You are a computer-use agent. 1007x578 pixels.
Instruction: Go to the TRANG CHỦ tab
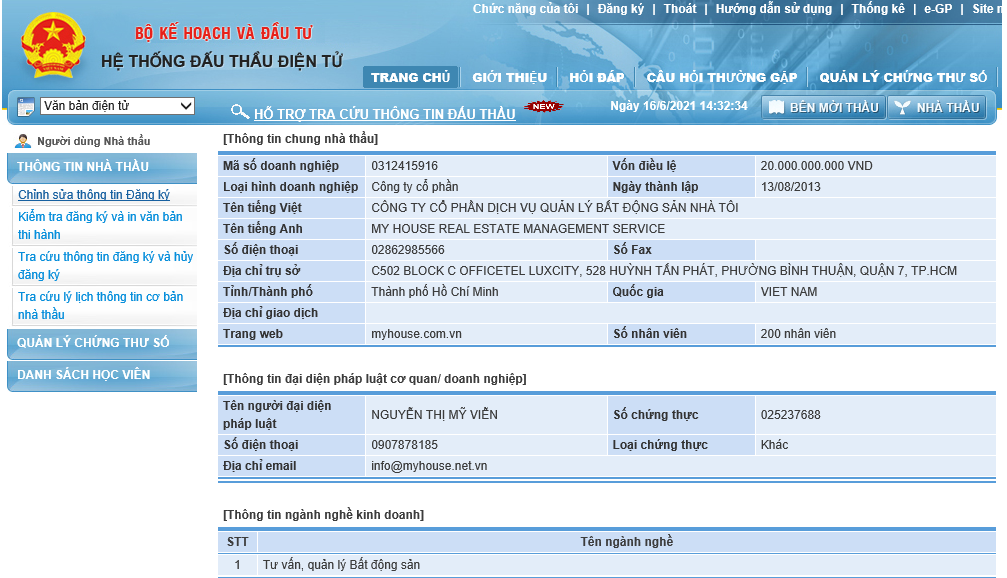(410, 78)
